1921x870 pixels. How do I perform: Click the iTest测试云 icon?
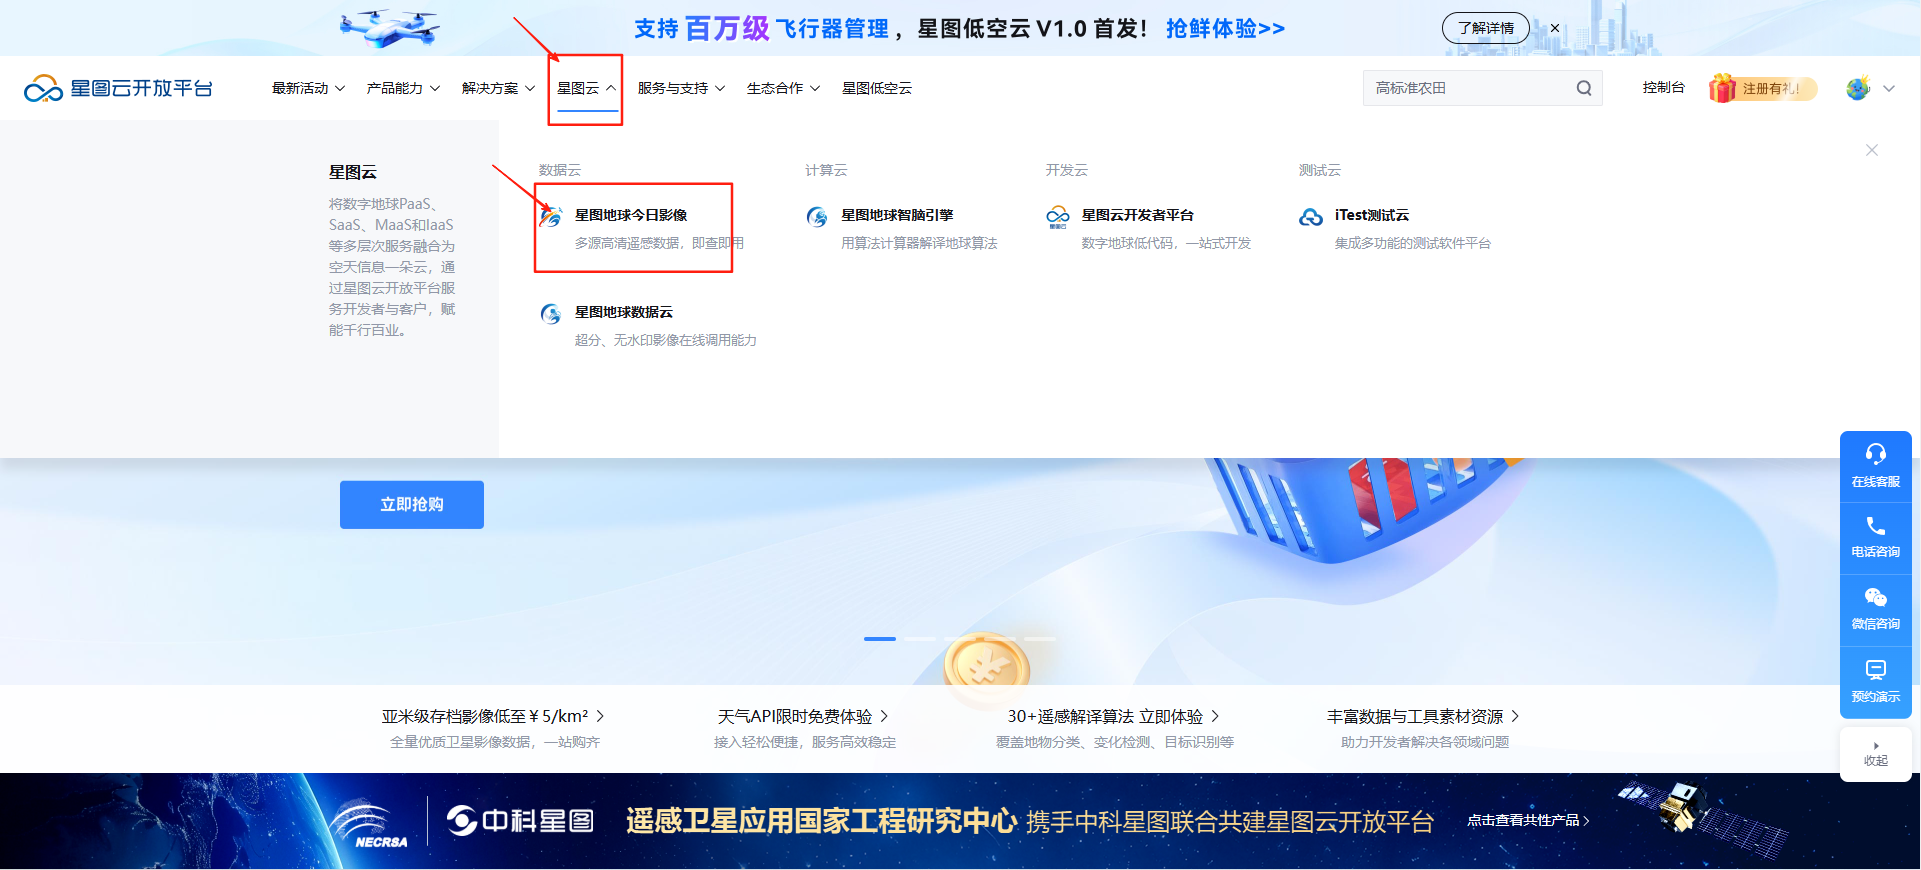click(x=1310, y=217)
